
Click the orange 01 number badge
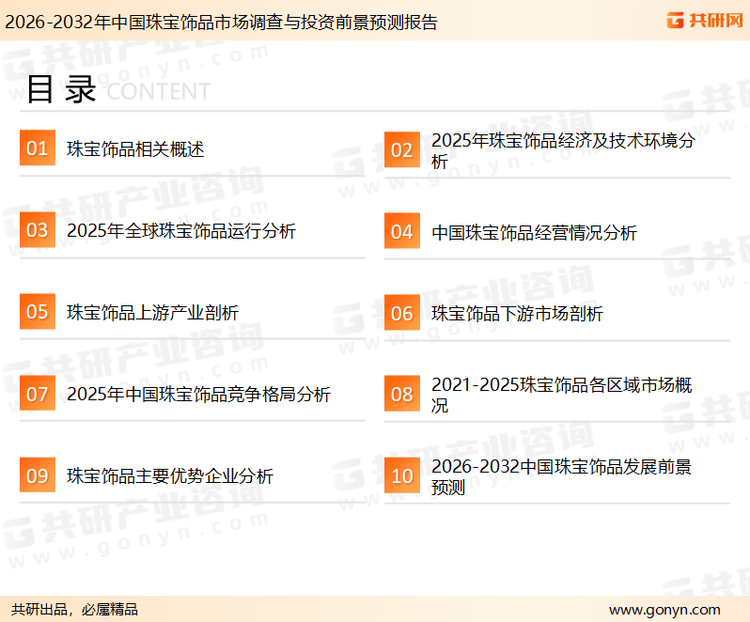coord(37,149)
